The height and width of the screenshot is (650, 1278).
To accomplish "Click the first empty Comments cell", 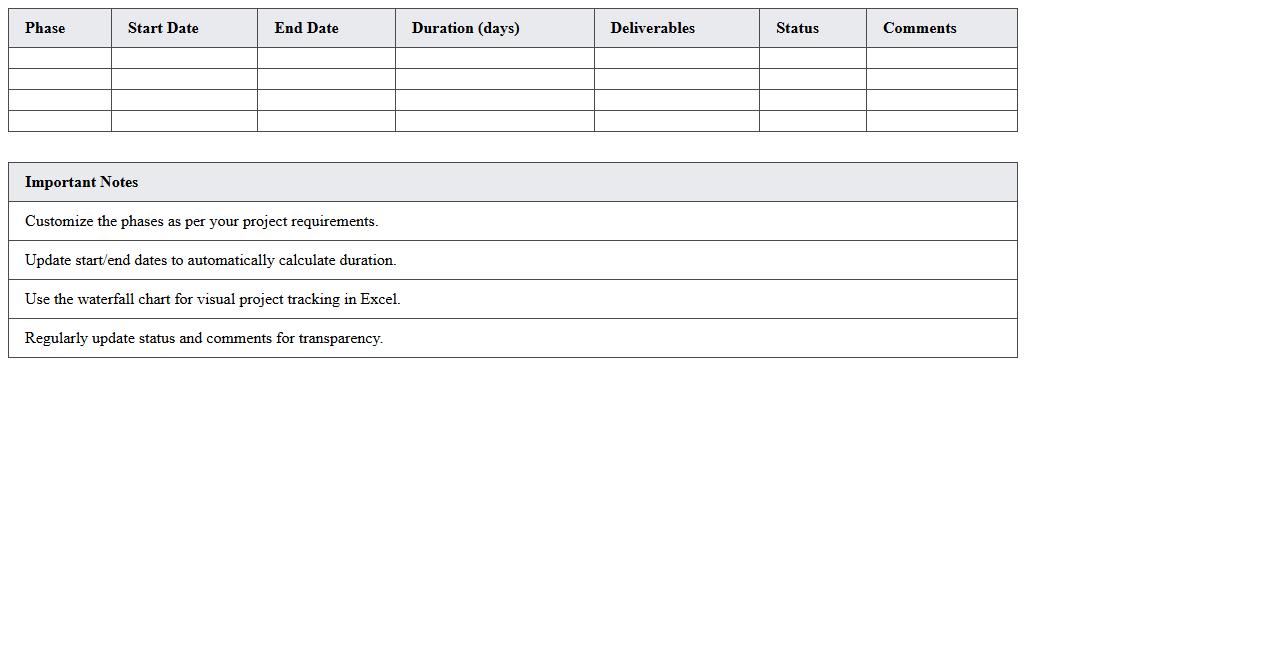I will coord(941,58).
